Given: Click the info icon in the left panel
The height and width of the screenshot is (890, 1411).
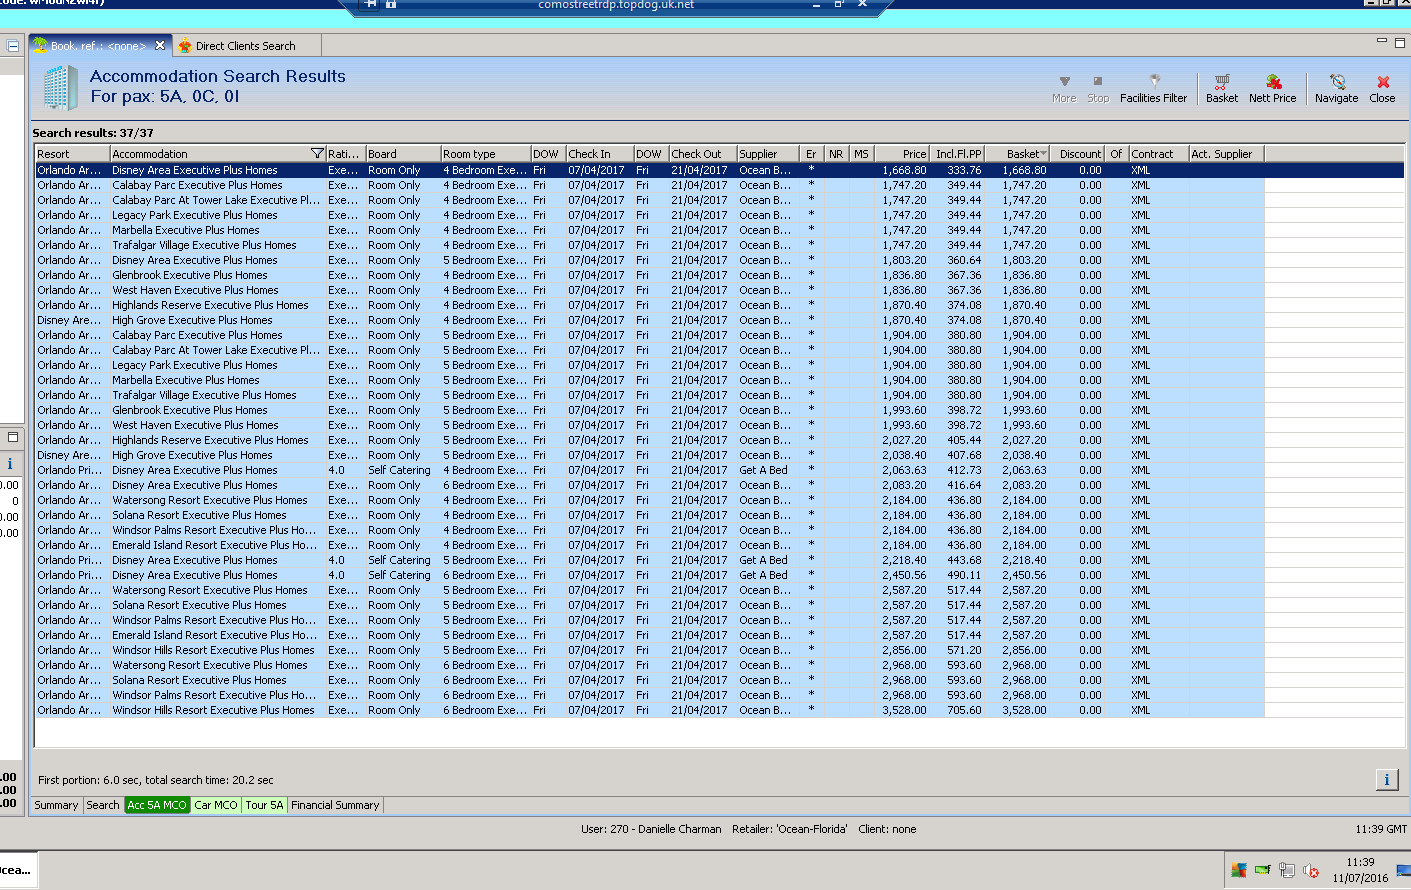Looking at the screenshot, I should pyautogui.click(x=10, y=464).
